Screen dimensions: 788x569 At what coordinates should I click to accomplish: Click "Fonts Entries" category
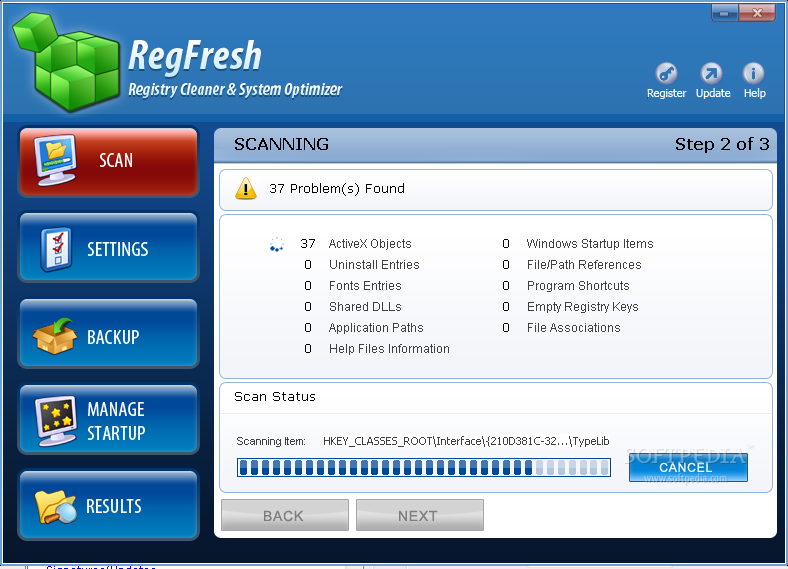coord(365,286)
